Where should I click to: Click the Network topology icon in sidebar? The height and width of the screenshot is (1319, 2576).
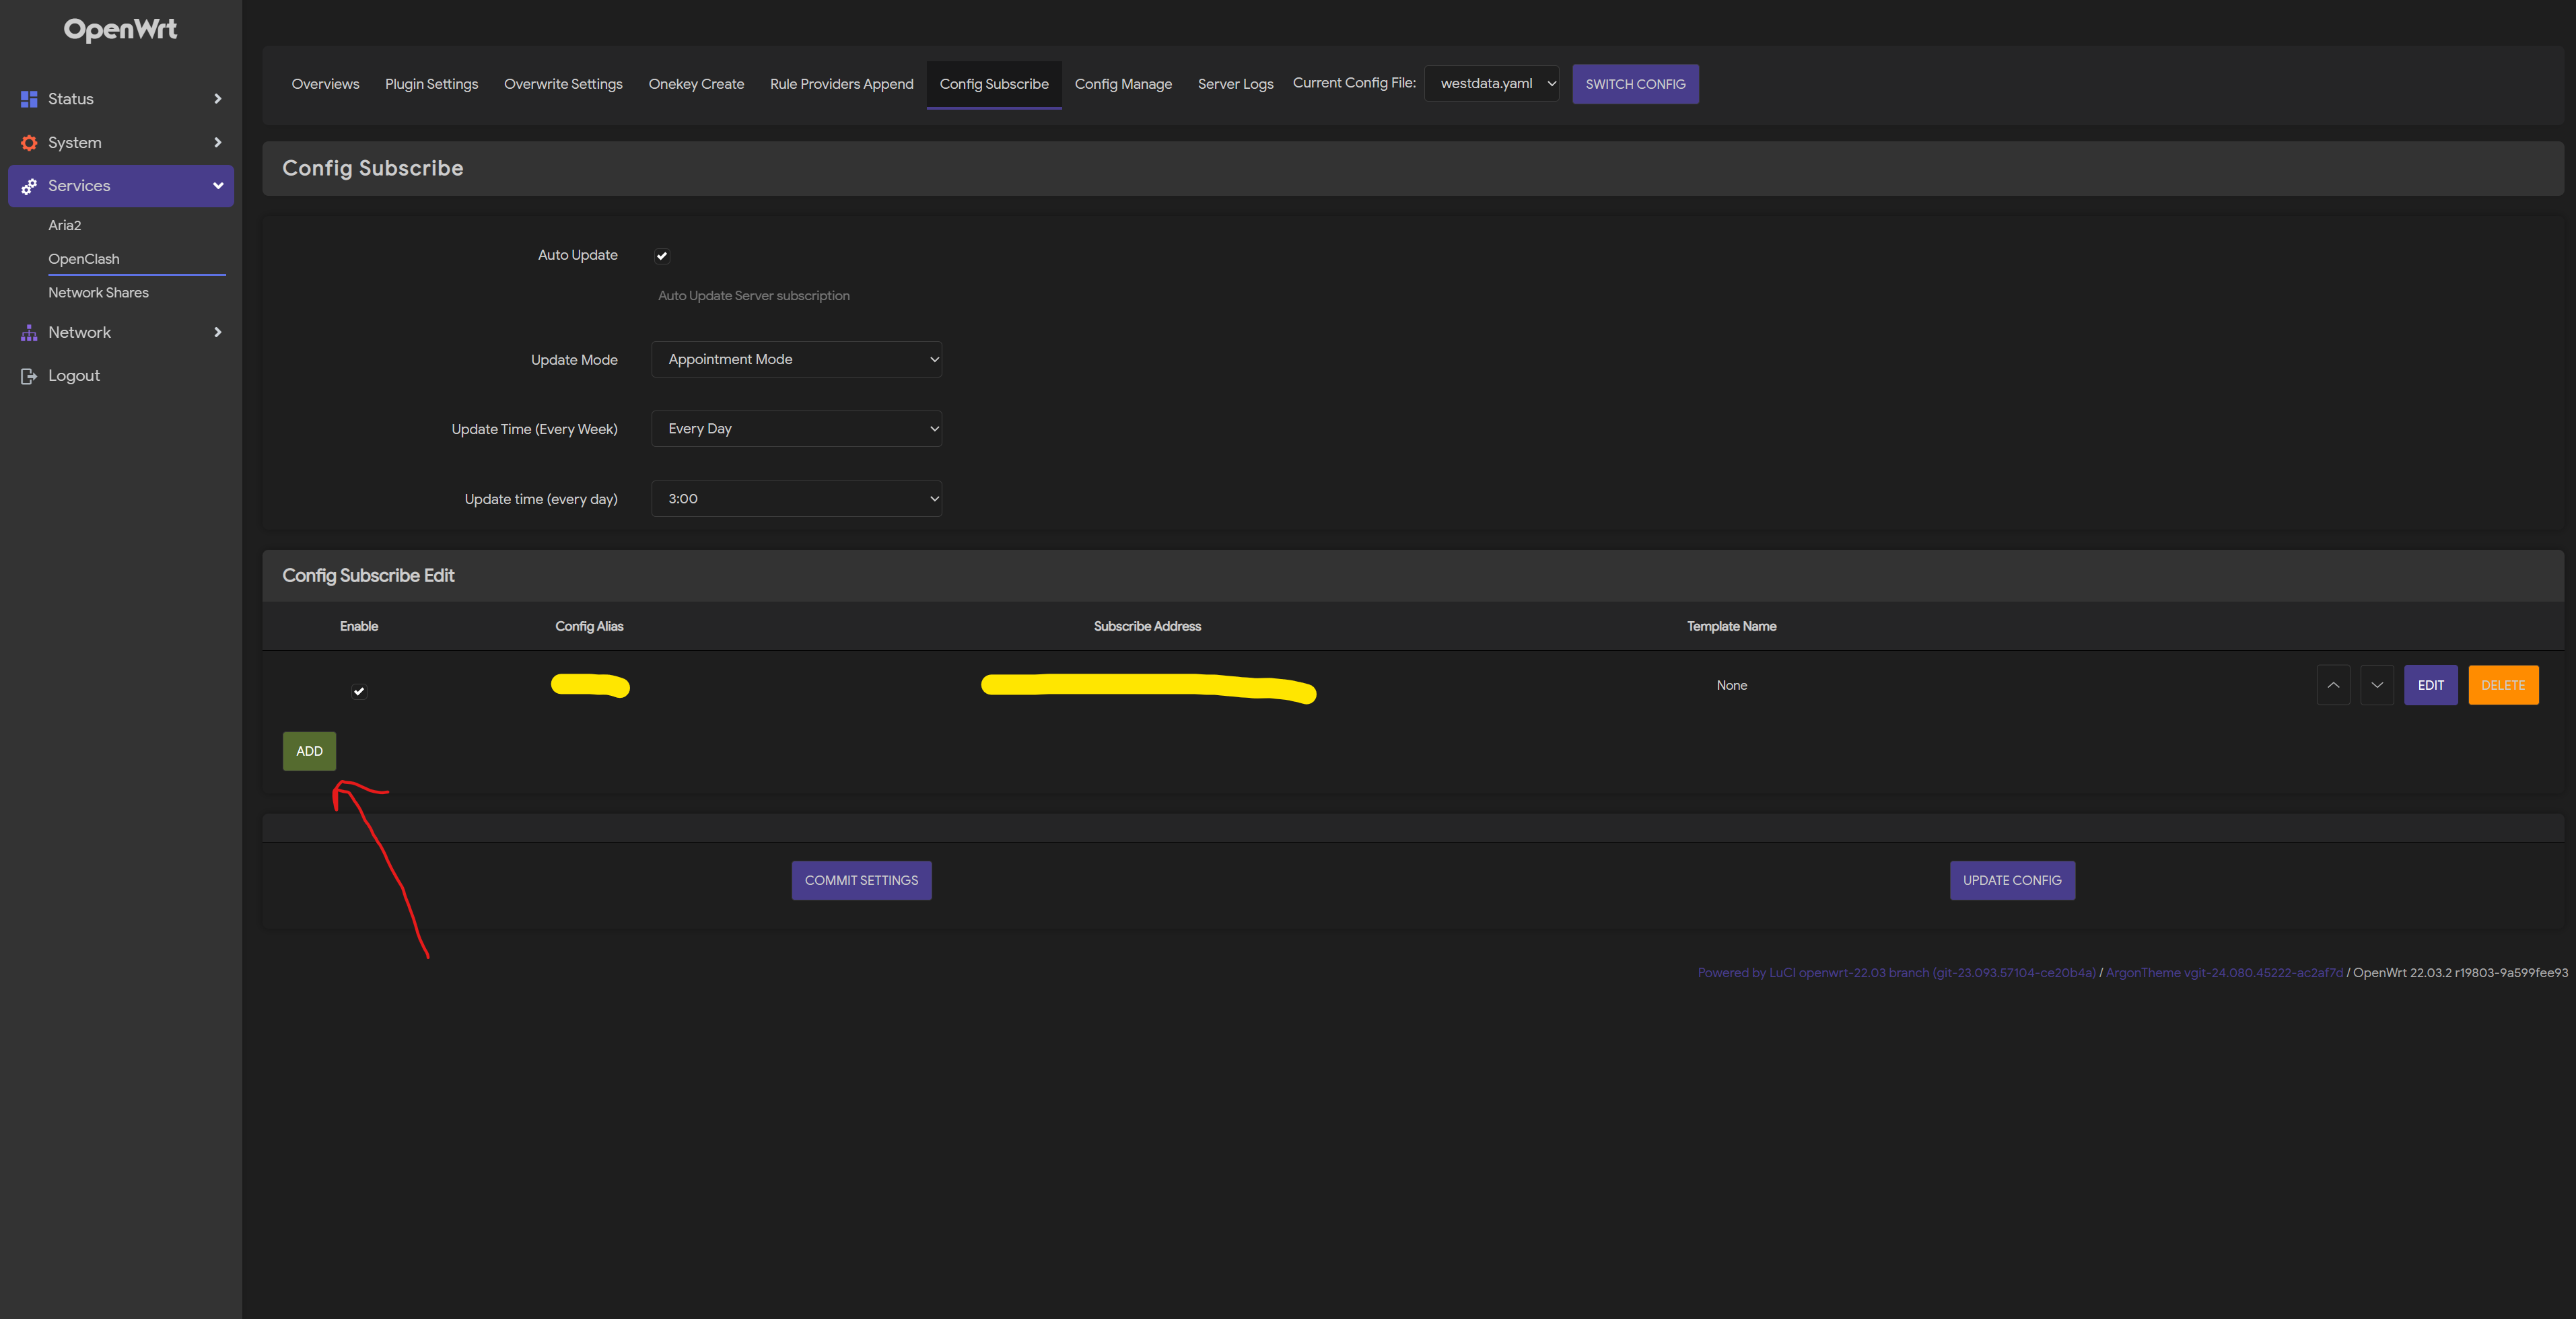(x=29, y=333)
